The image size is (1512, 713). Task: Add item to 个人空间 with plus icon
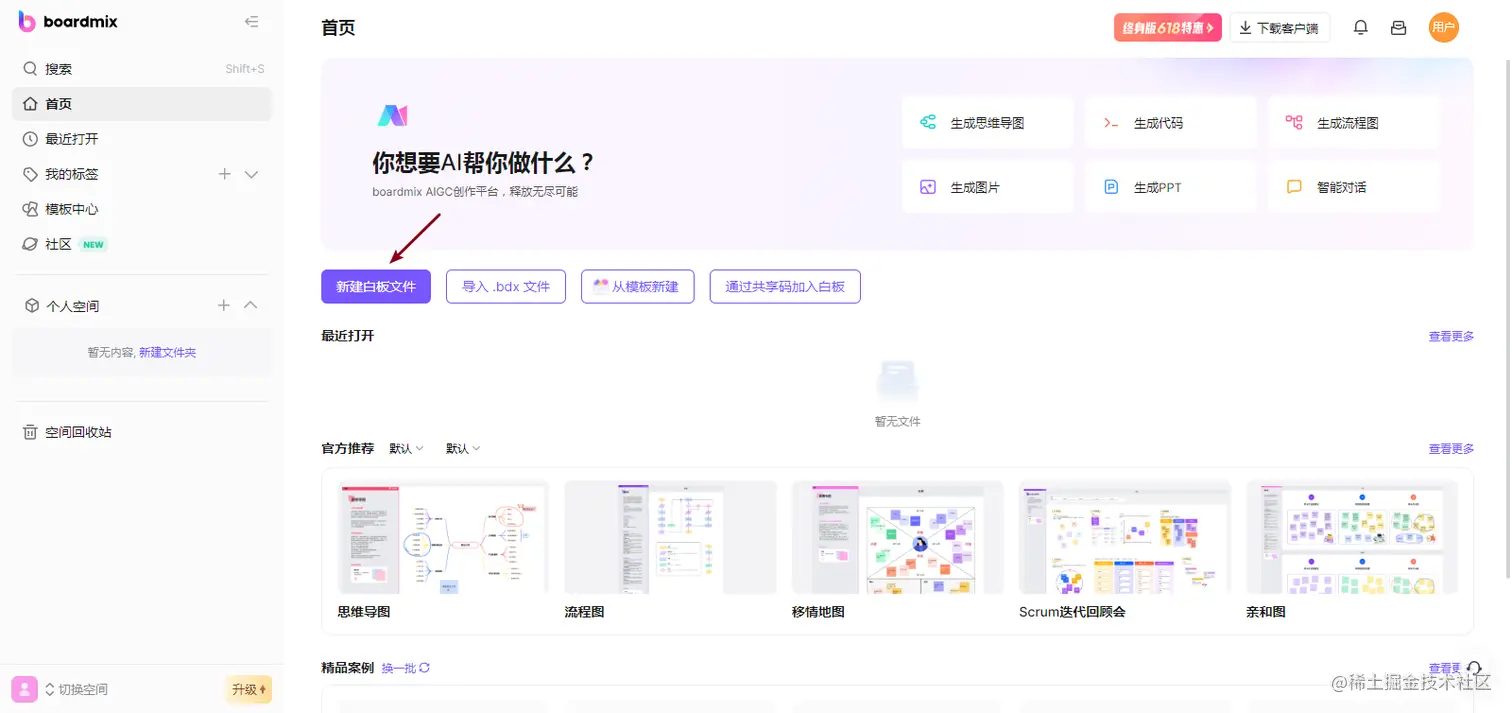(x=224, y=305)
